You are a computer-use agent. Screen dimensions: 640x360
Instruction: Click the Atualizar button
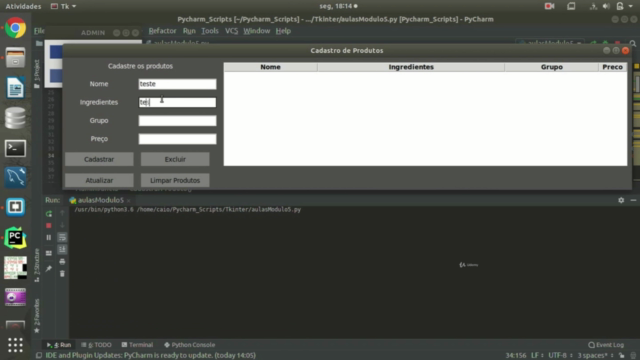point(99,180)
